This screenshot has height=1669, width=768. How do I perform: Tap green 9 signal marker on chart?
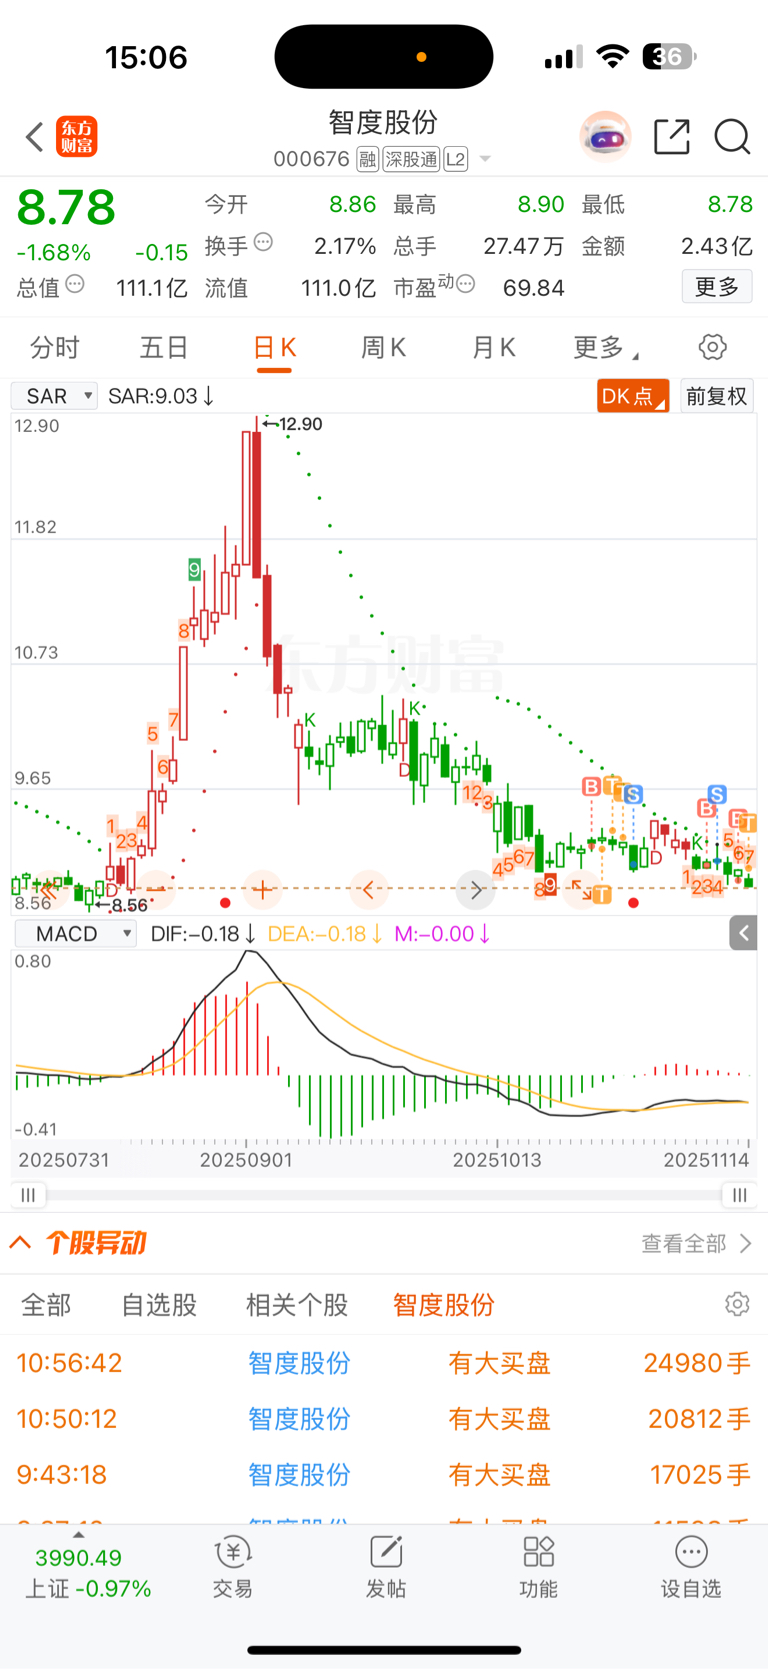(x=195, y=570)
